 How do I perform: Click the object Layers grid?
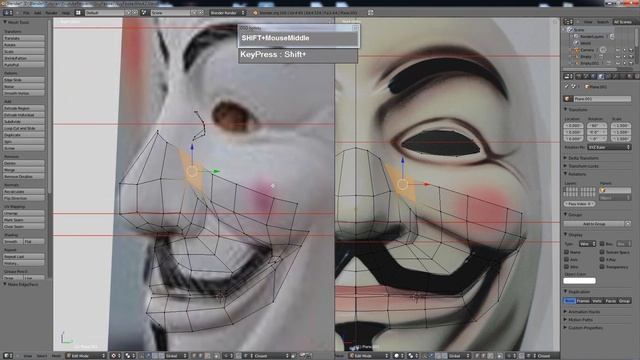pos(579,191)
